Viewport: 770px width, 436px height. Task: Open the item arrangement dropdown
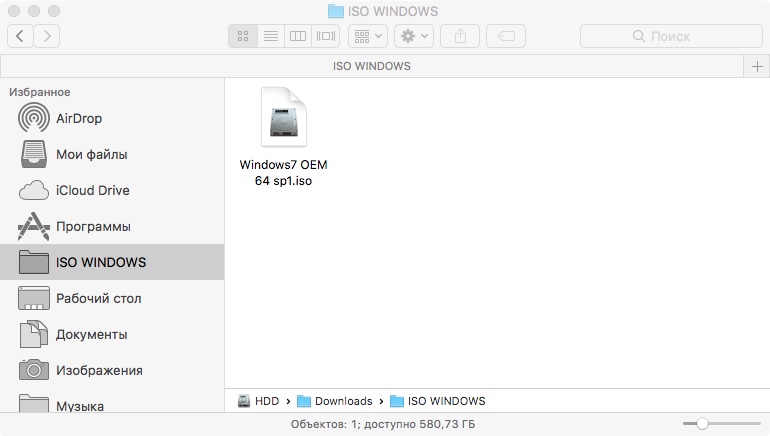point(368,36)
